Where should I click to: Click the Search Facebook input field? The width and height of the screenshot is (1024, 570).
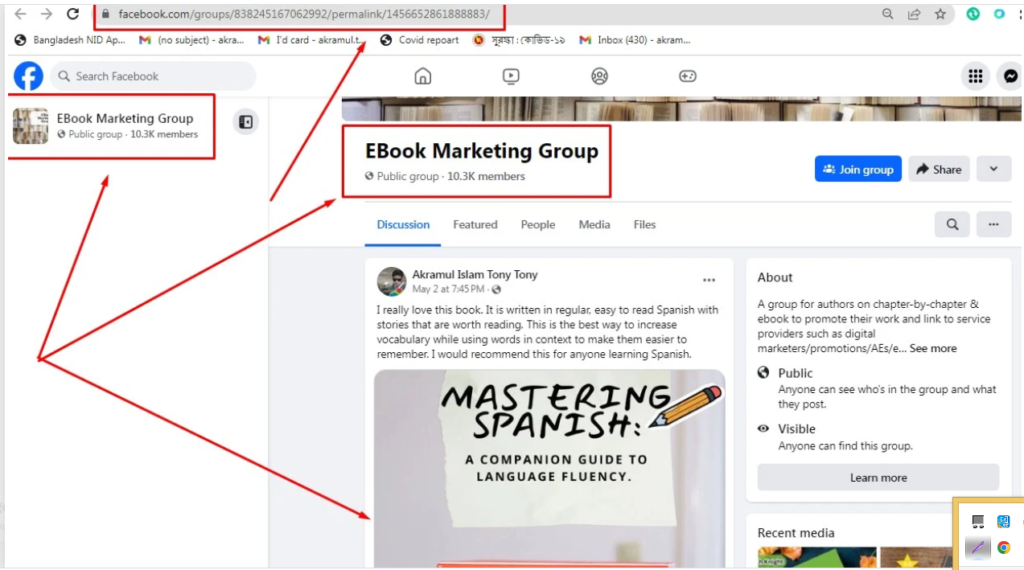click(153, 76)
